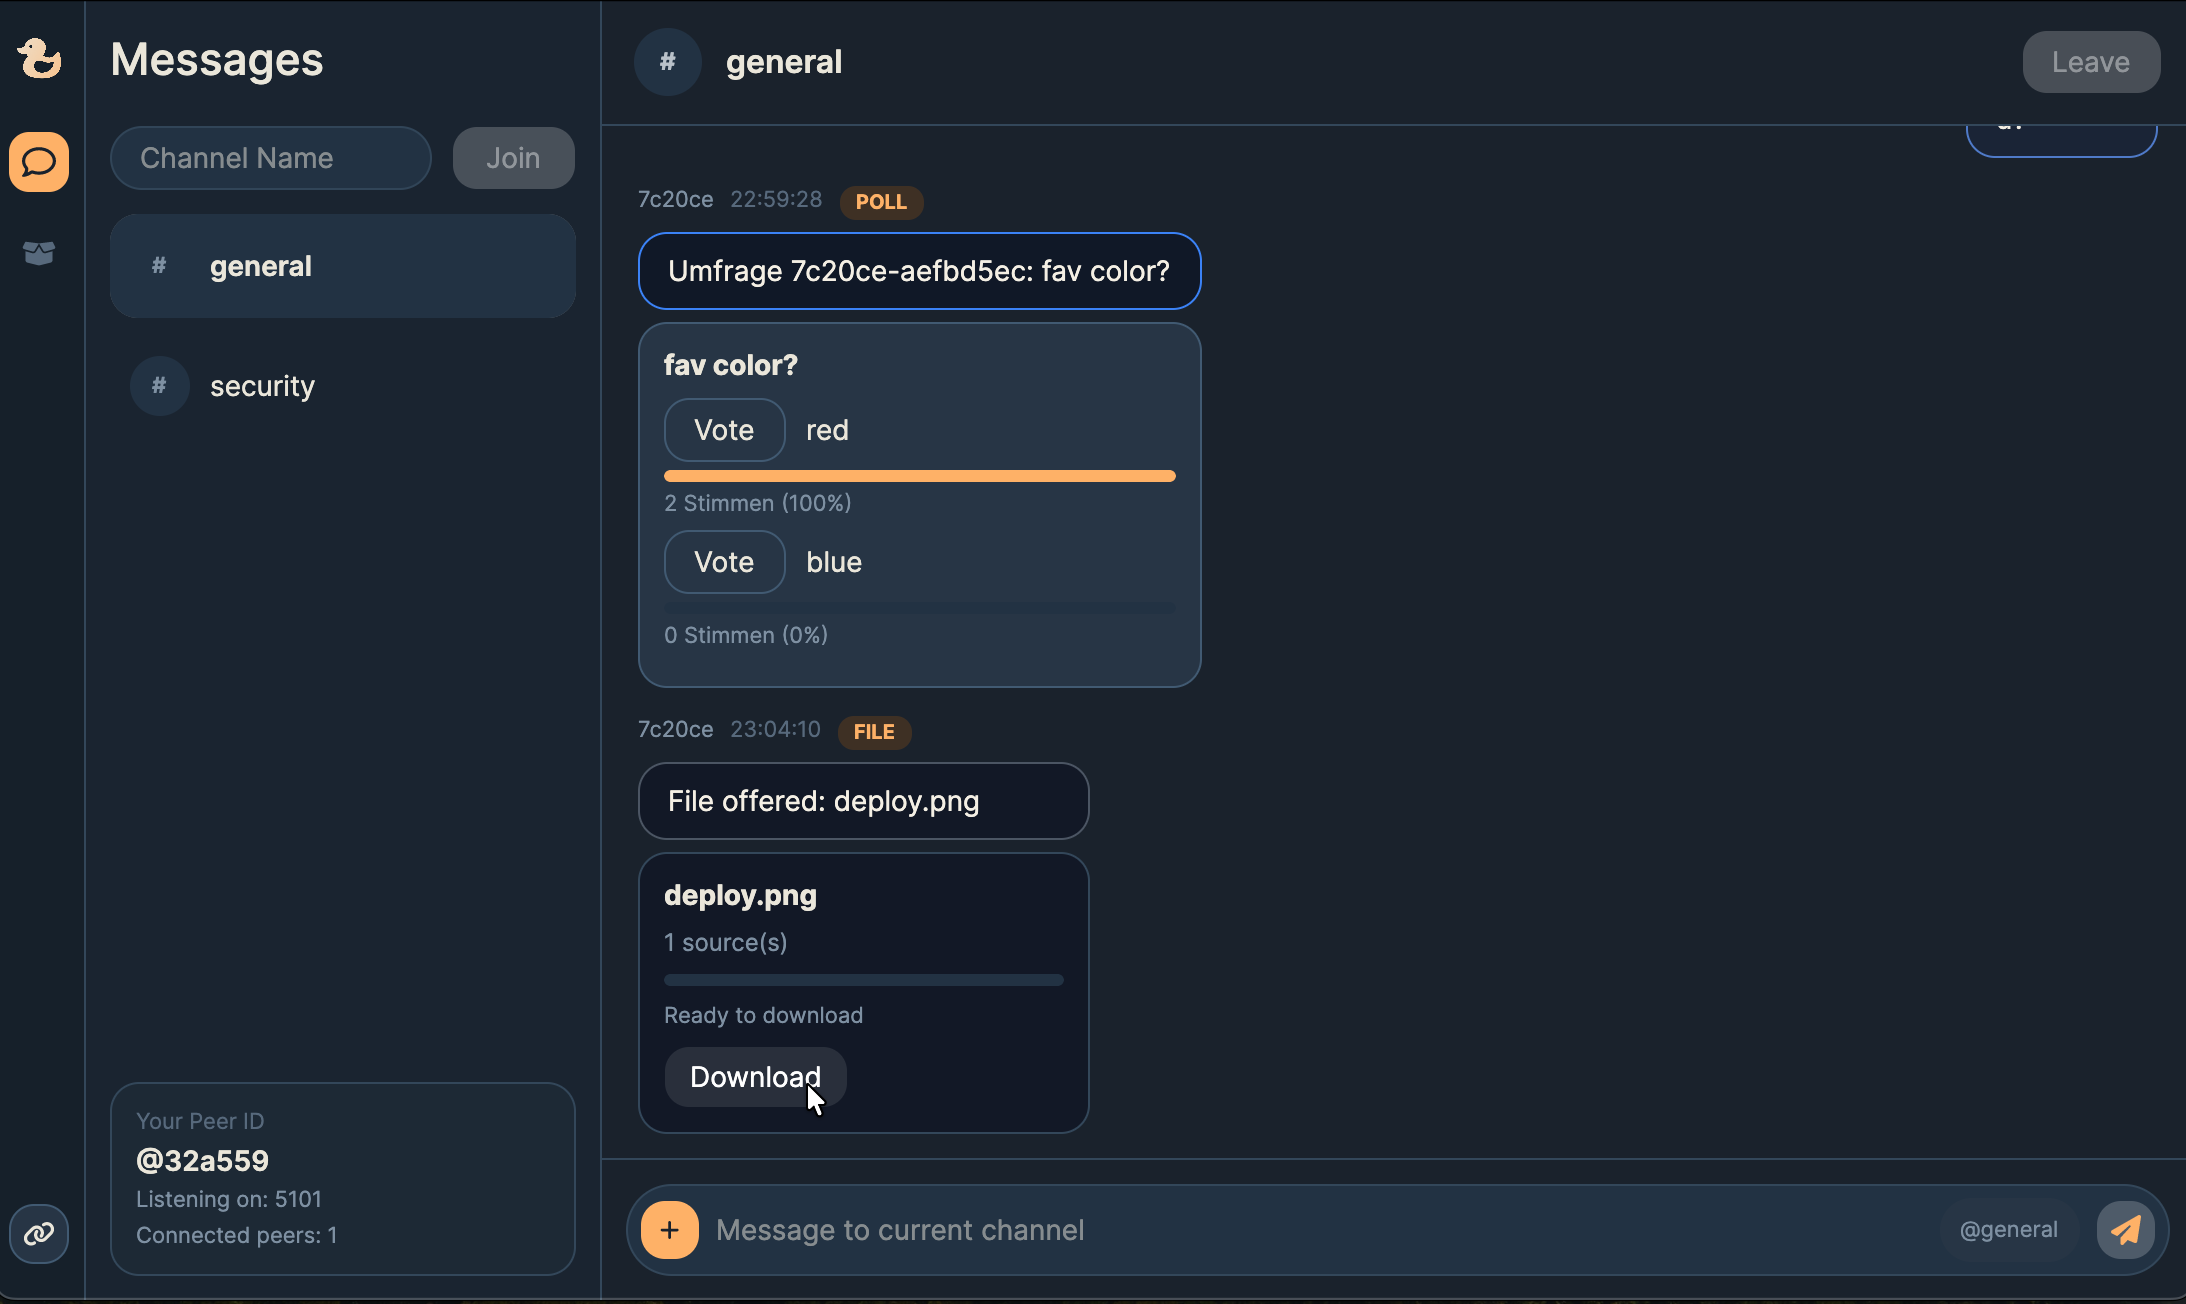
Task: Click the hash icon beside general header
Action: [x=668, y=62]
